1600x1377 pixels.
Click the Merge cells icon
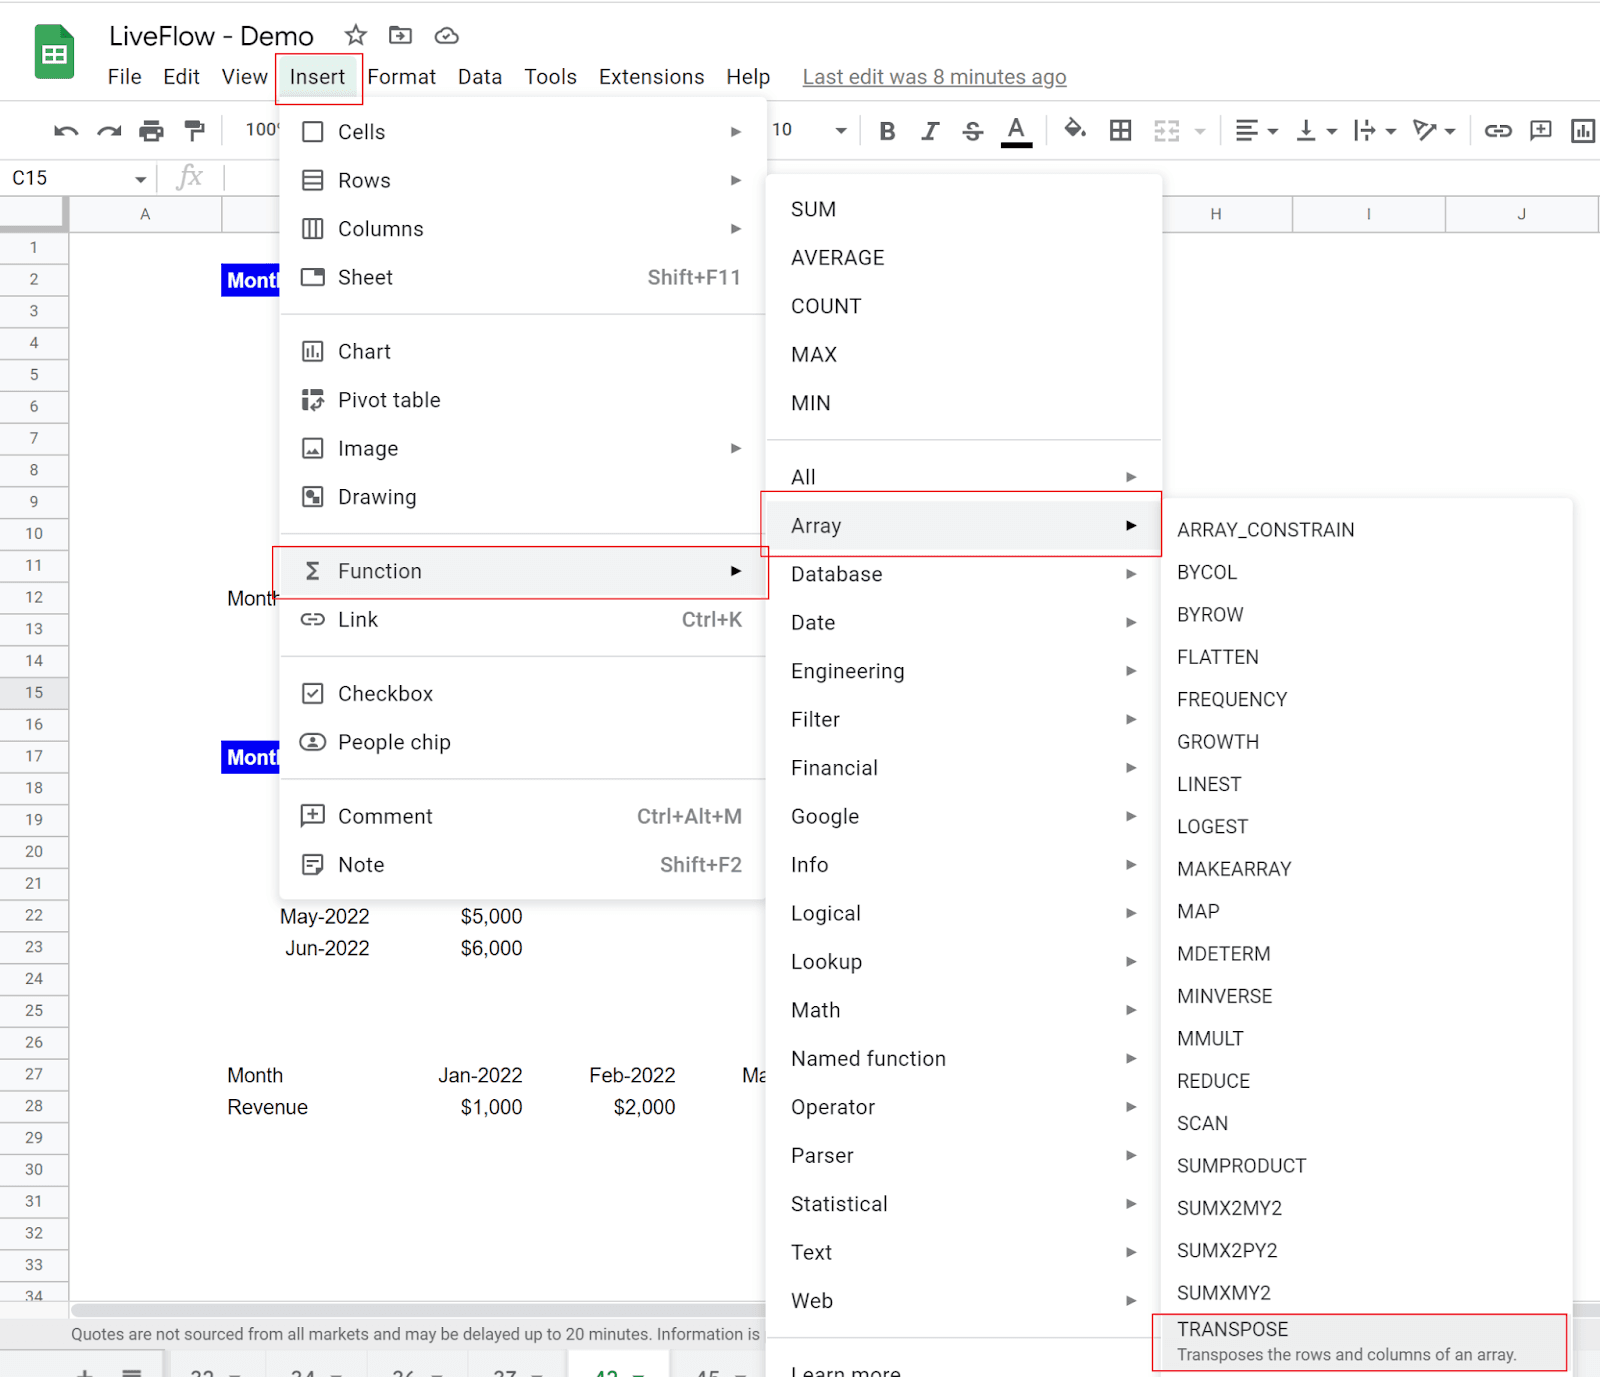1167,131
